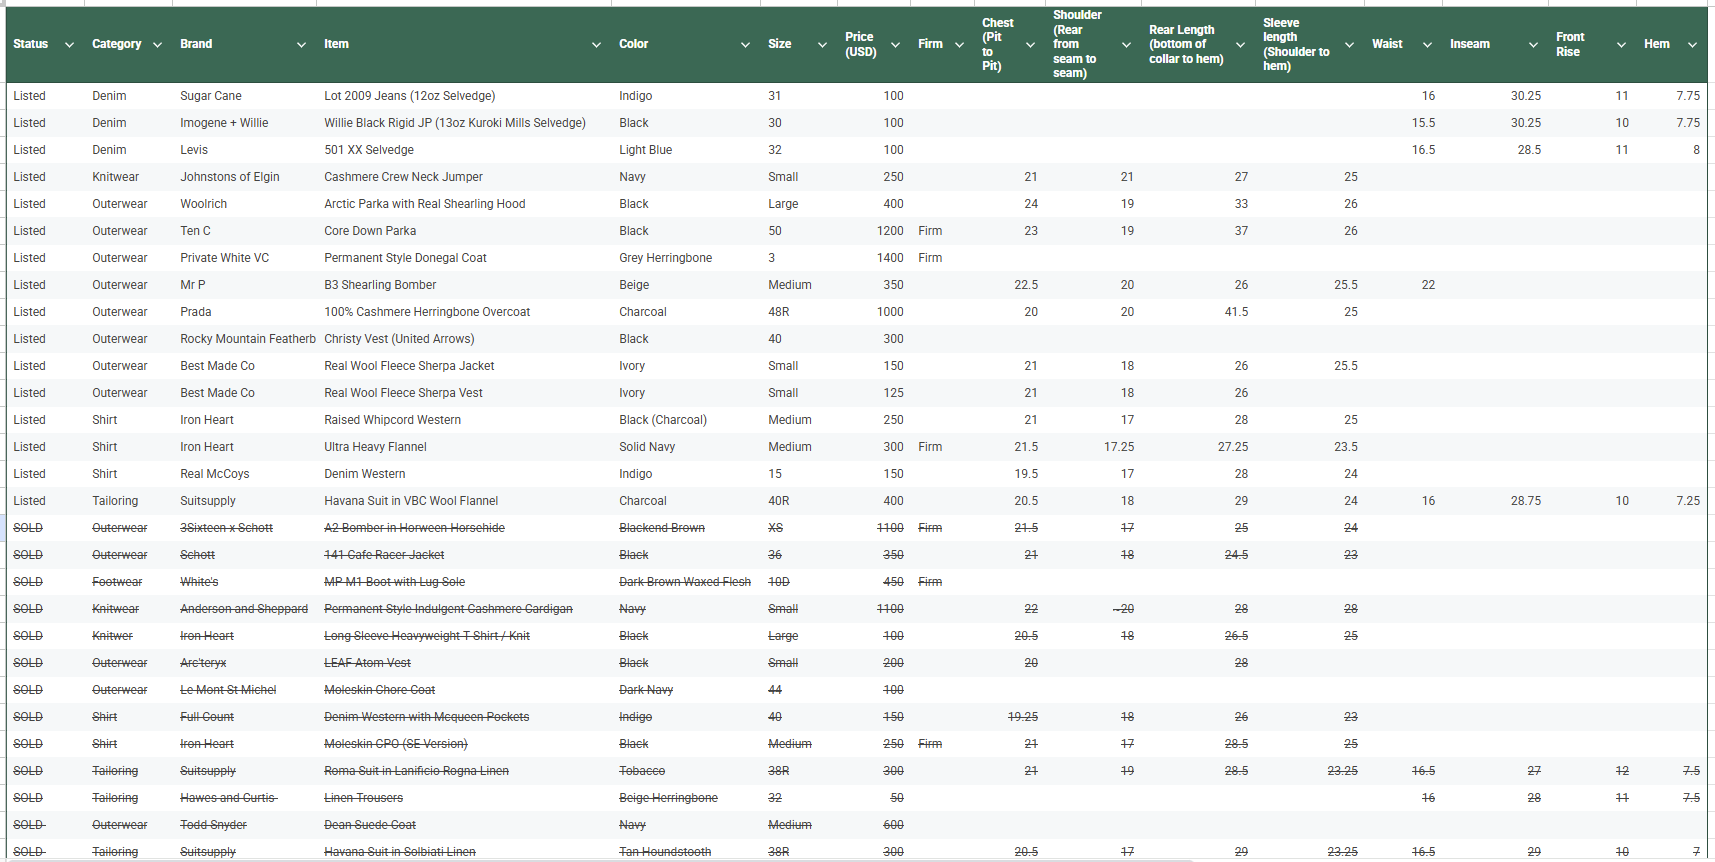Viewport: 1715px width, 862px height.
Task: Select the Grey Herringbone color cell
Action: coord(686,258)
